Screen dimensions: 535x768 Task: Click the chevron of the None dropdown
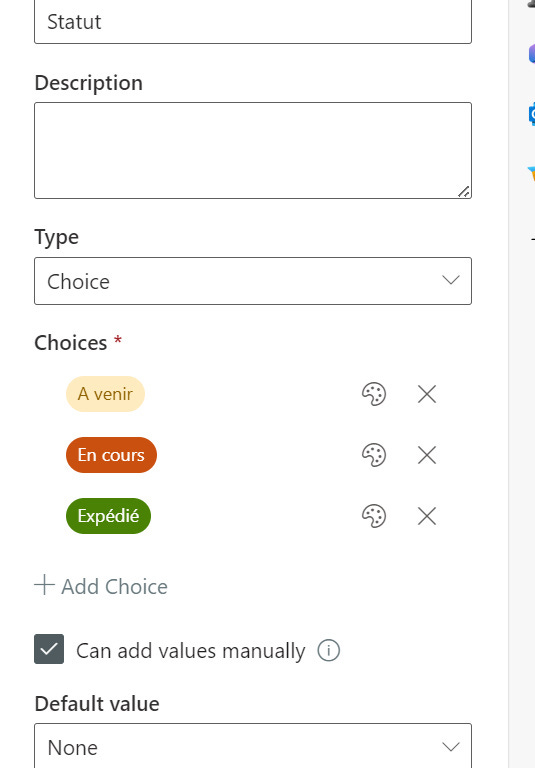450,747
